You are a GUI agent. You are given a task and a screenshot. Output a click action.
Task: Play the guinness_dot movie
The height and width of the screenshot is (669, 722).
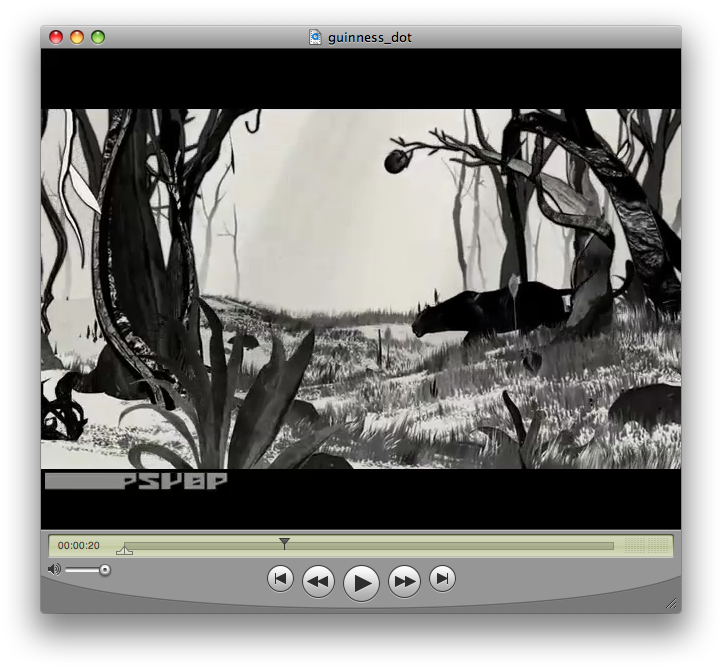pos(361,583)
